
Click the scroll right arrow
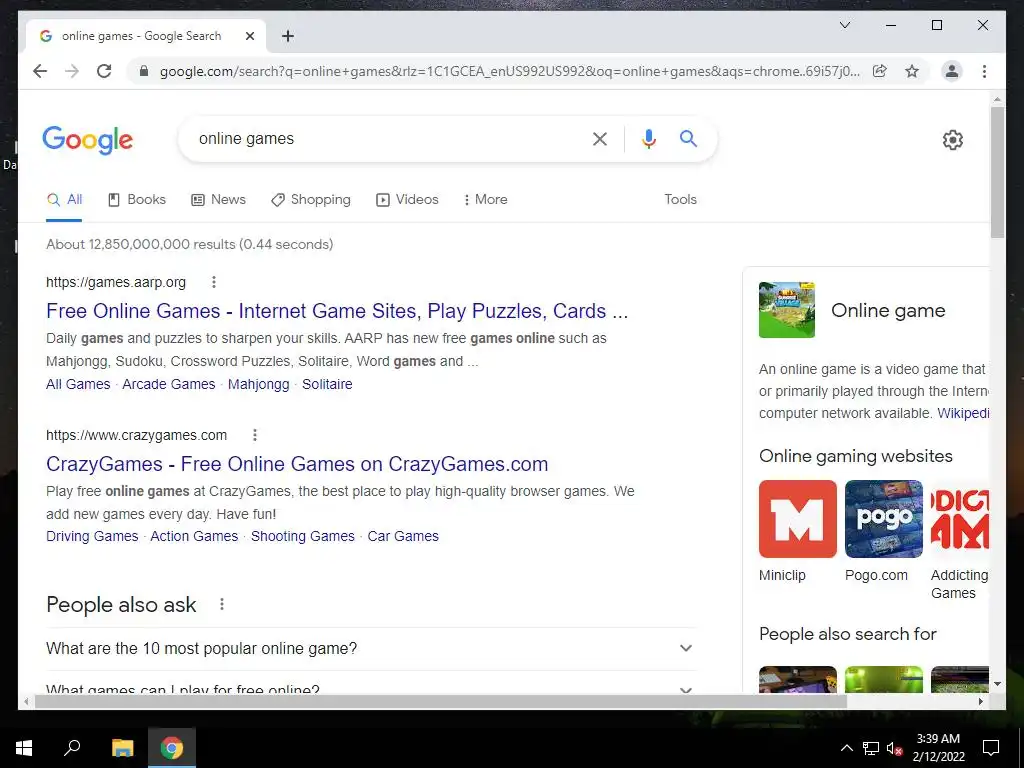(x=980, y=701)
